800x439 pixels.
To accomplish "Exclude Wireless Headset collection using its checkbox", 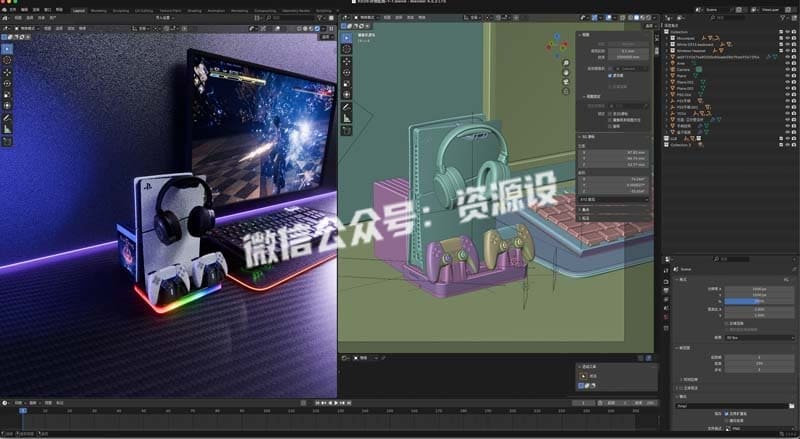I will pos(781,51).
